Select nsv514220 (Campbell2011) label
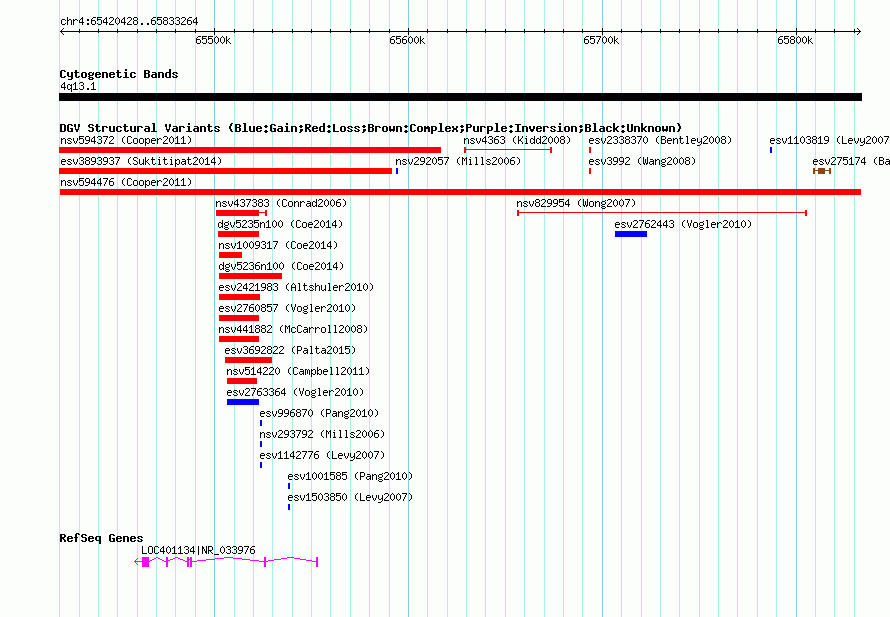 (298, 371)
